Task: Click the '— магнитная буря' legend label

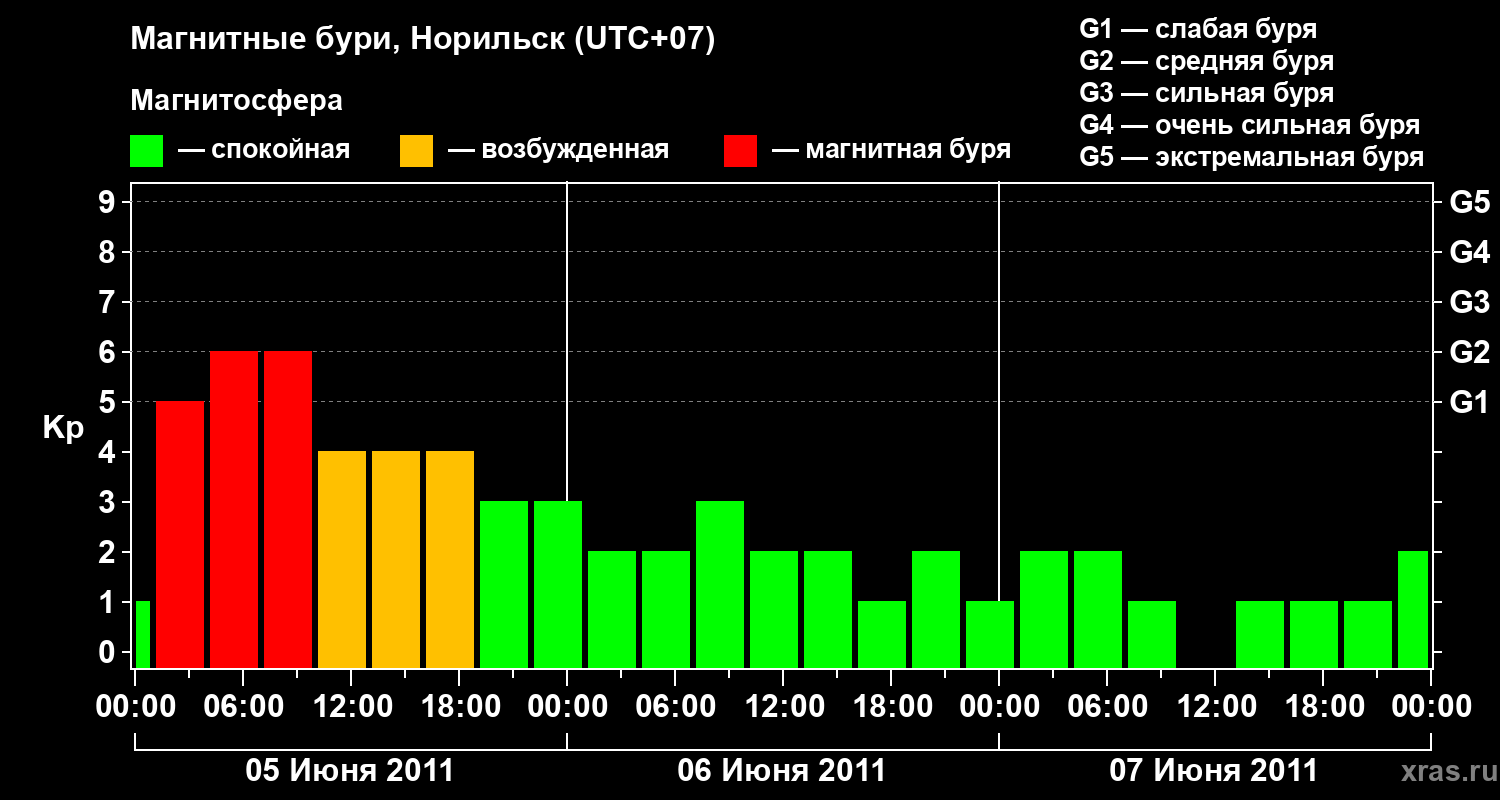Action: click(892, 151)
